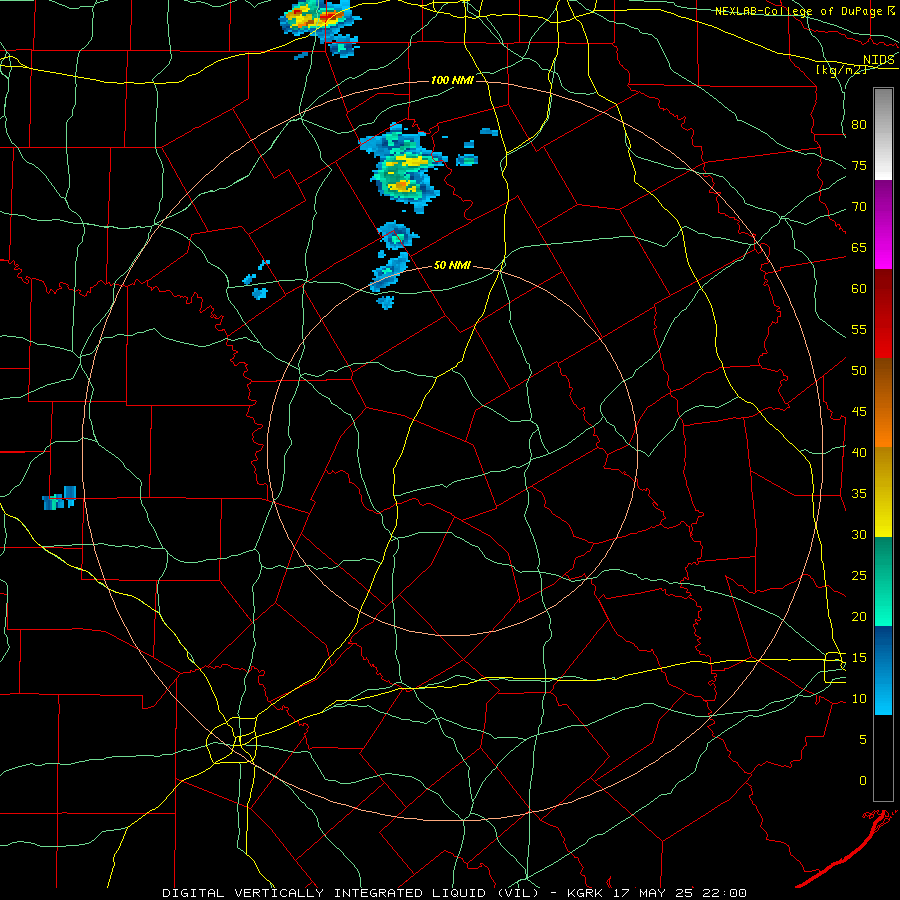
Task: Click the color scale value 70
Action: (859, 207)
